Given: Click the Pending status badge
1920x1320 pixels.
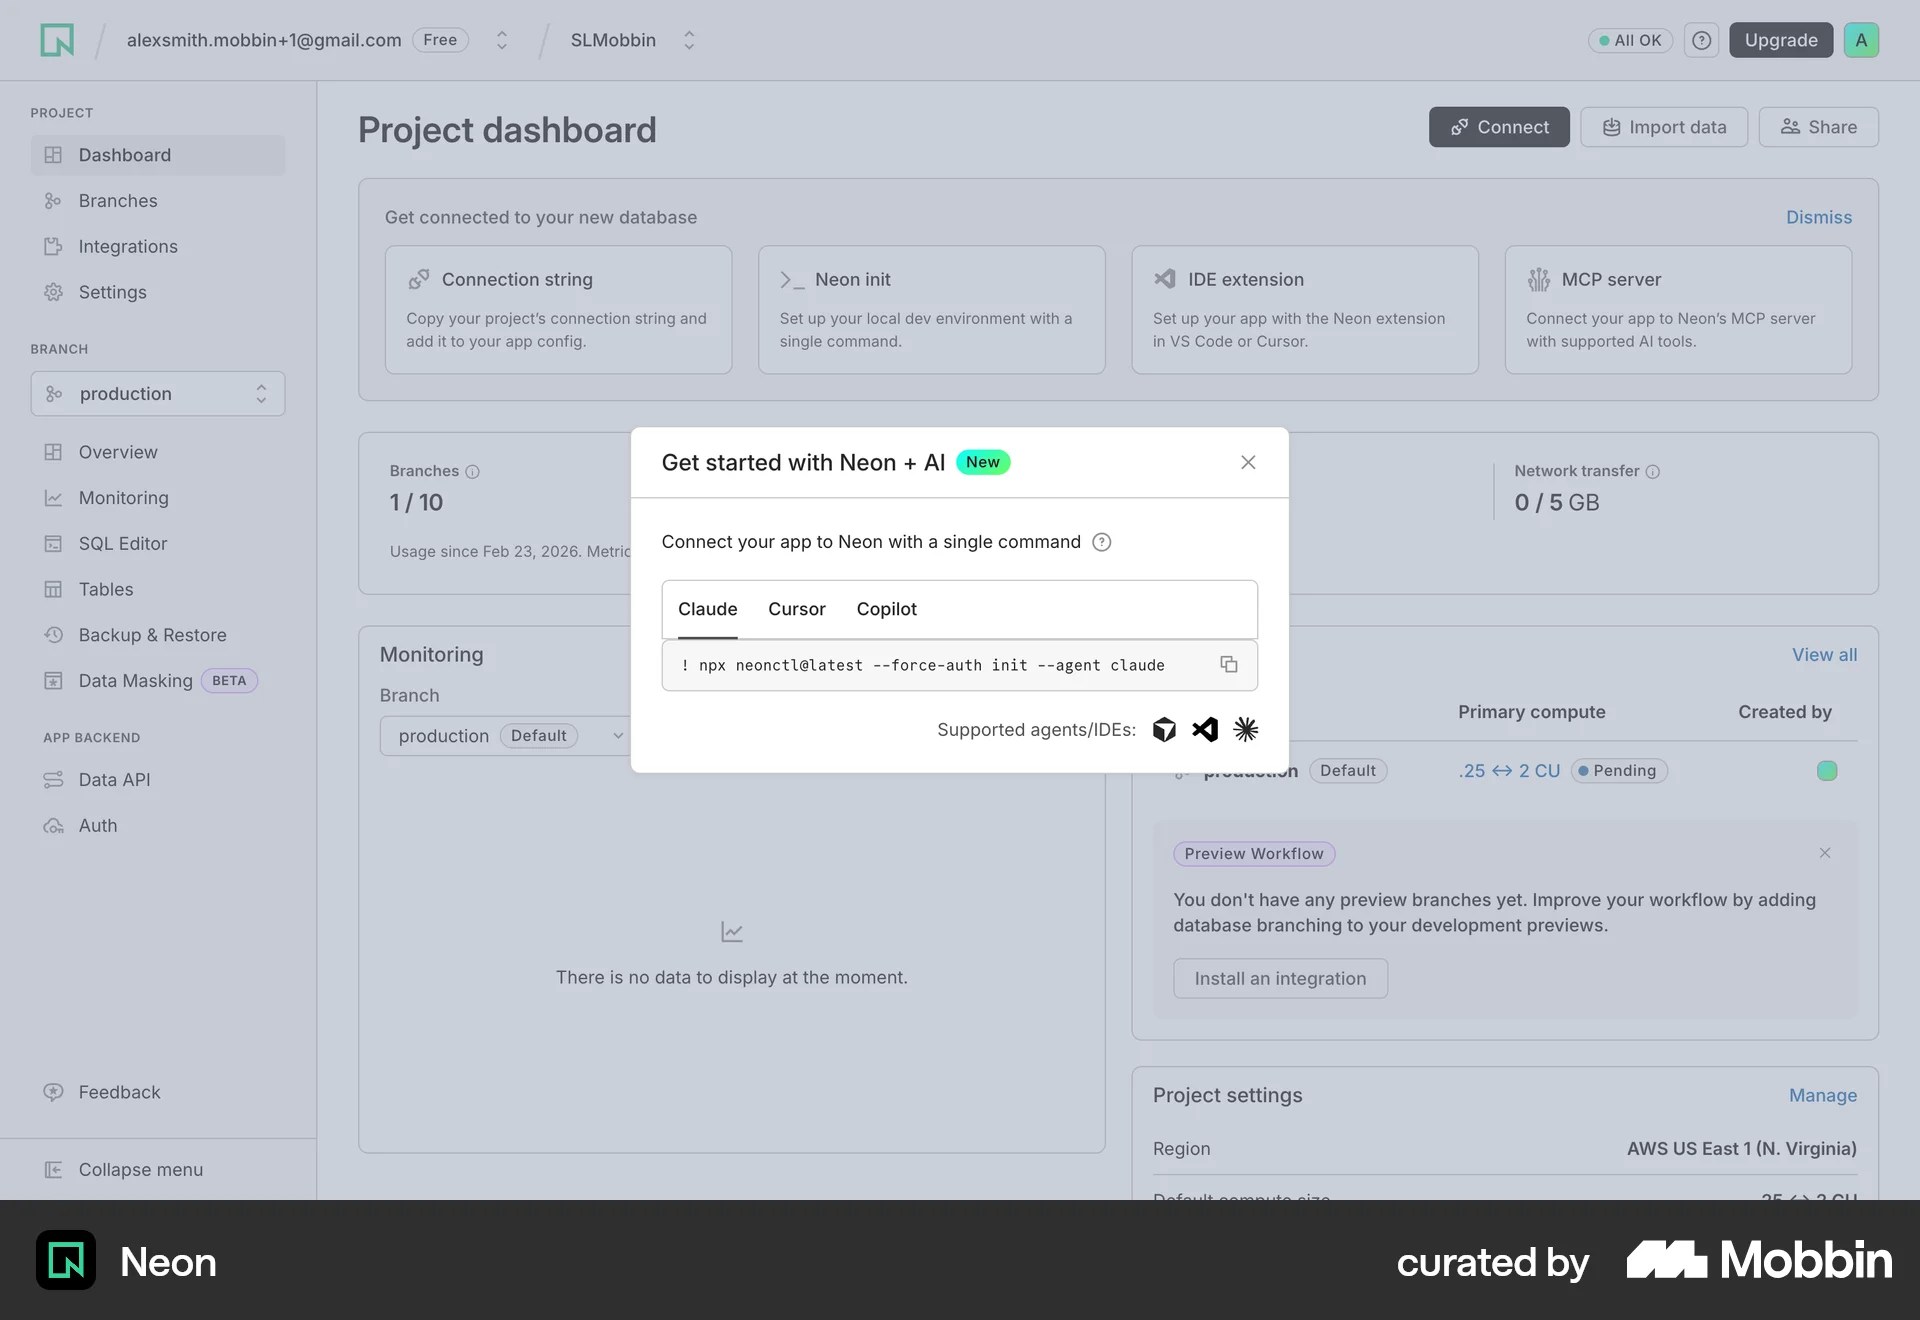Looking at the screenshot, I should click(x=1619, y=771).
